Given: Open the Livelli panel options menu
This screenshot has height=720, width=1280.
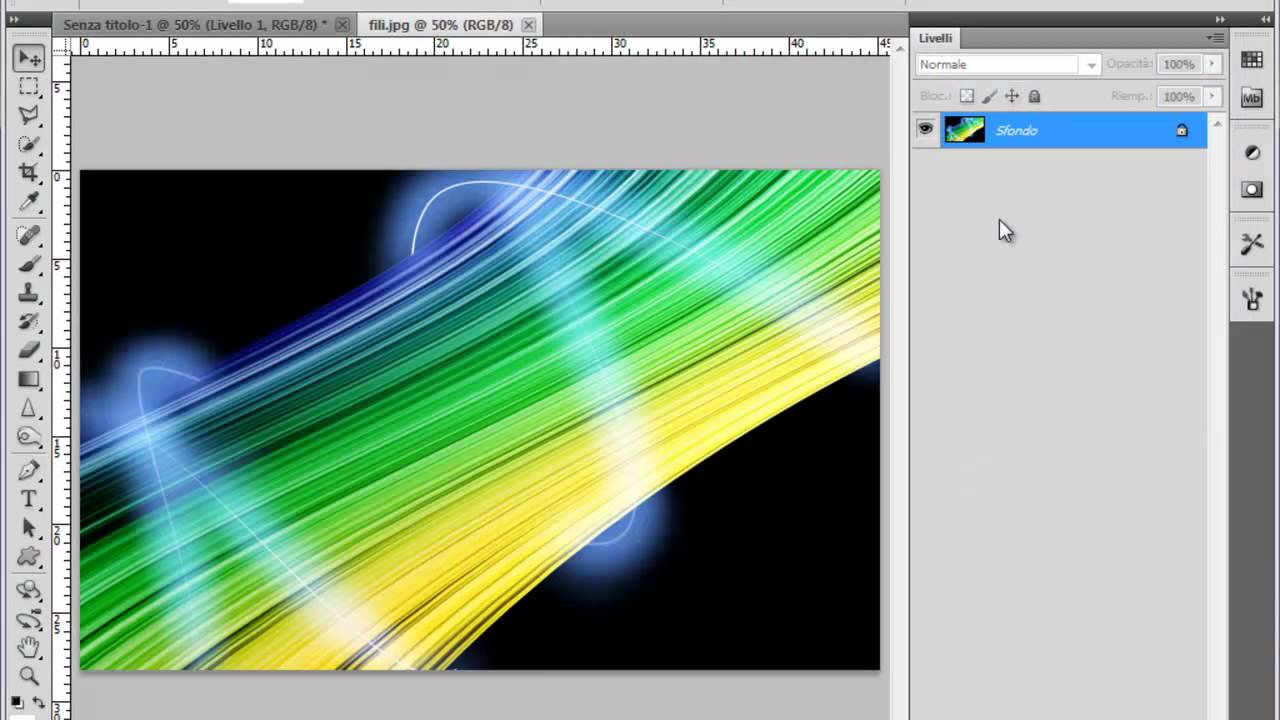Looking at the screenshot, I should (x=1215, y=38).
